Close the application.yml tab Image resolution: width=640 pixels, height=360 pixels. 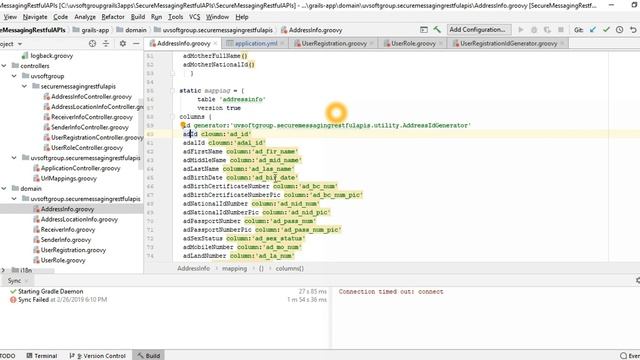(283, 43)
